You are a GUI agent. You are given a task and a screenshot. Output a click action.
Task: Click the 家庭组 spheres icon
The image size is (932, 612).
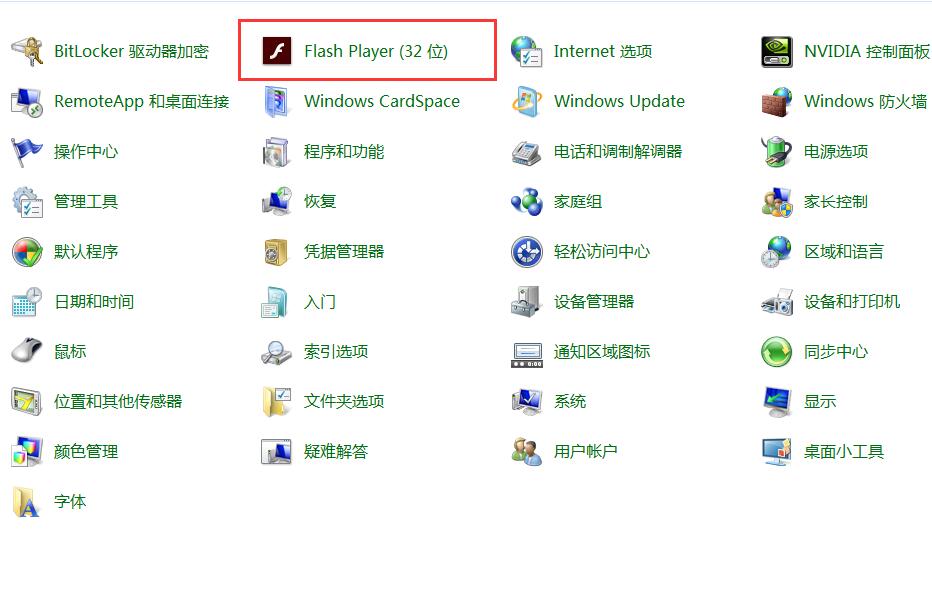527,201
